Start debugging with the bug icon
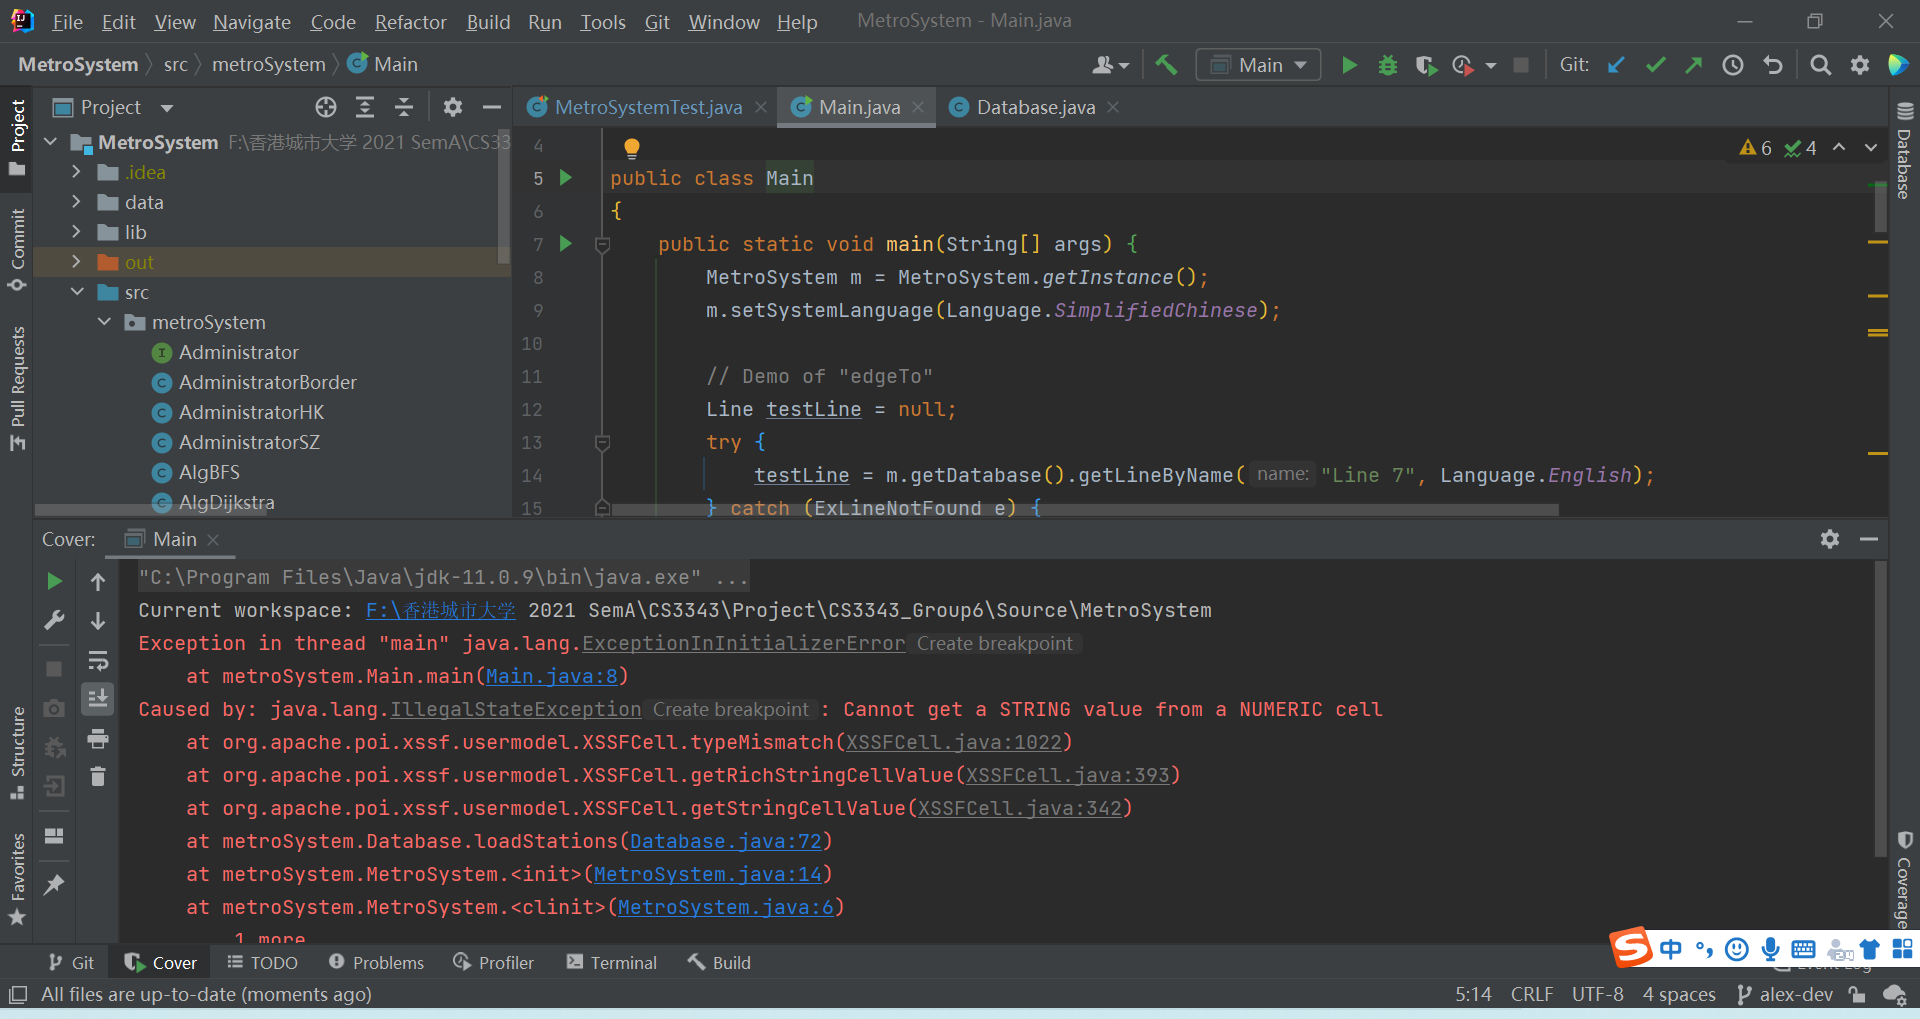 [1388, 65]
